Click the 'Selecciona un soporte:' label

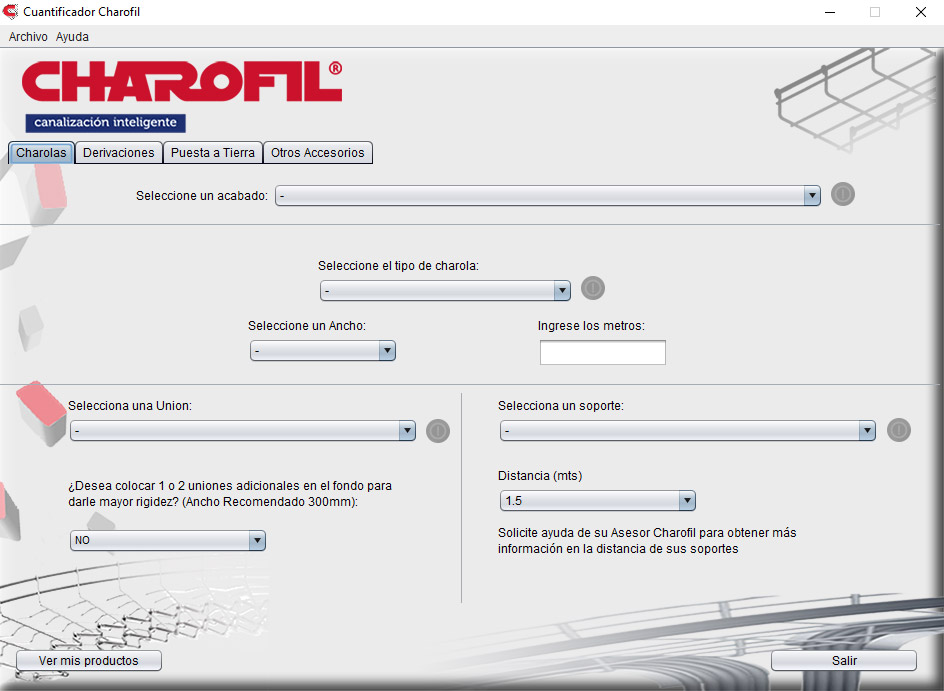tap(561, 406)
